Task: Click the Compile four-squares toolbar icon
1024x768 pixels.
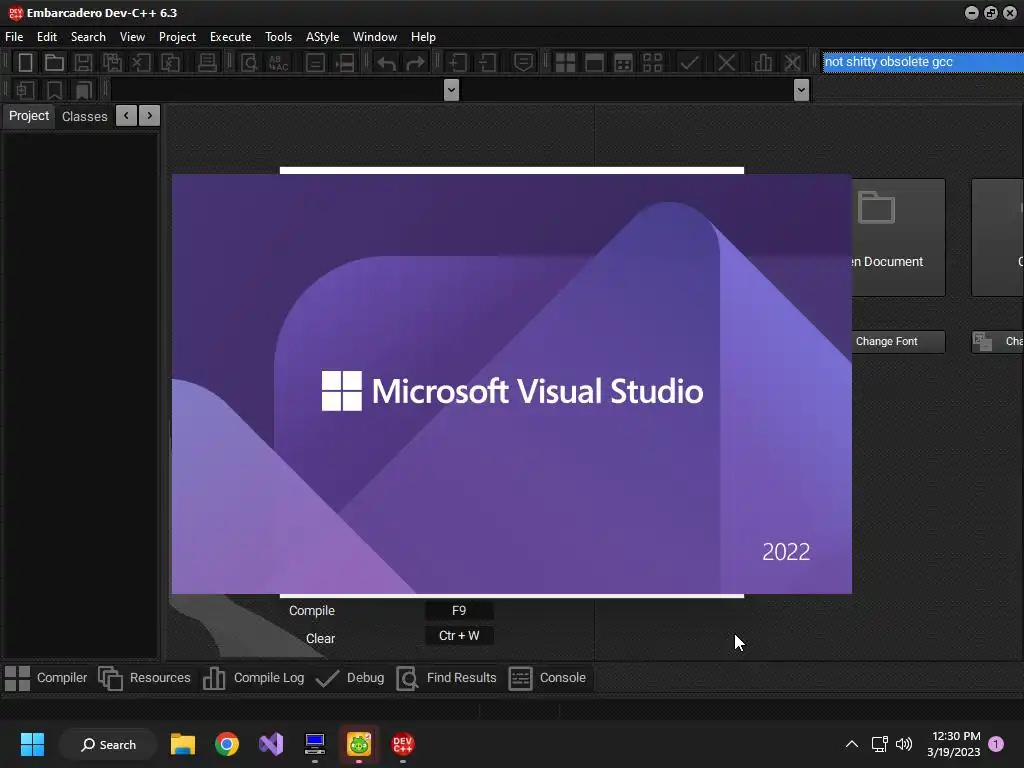Action: pos(565,63)
